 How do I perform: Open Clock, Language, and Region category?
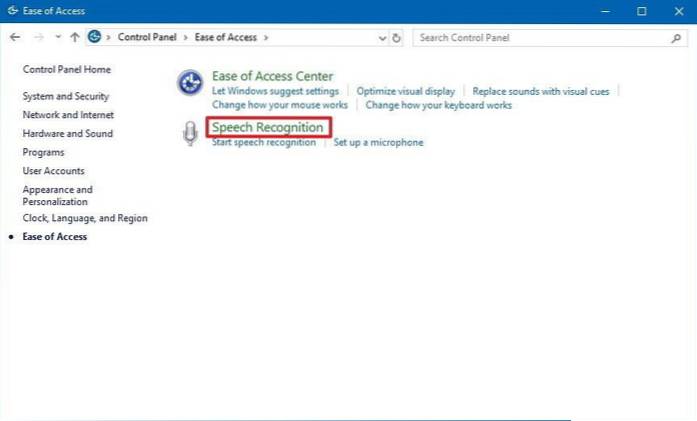click(85, 218)
